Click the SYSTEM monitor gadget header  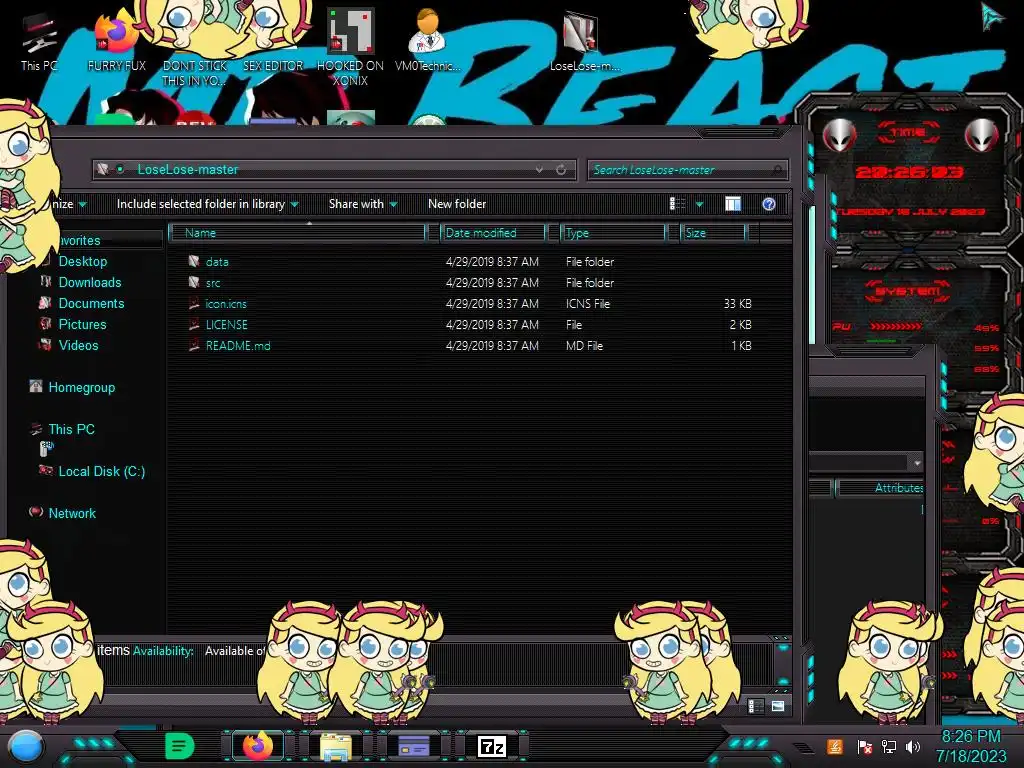(908, 291)
